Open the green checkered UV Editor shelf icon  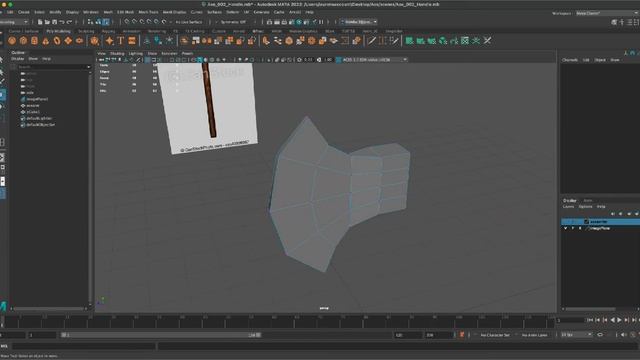(x=465, y=40)
